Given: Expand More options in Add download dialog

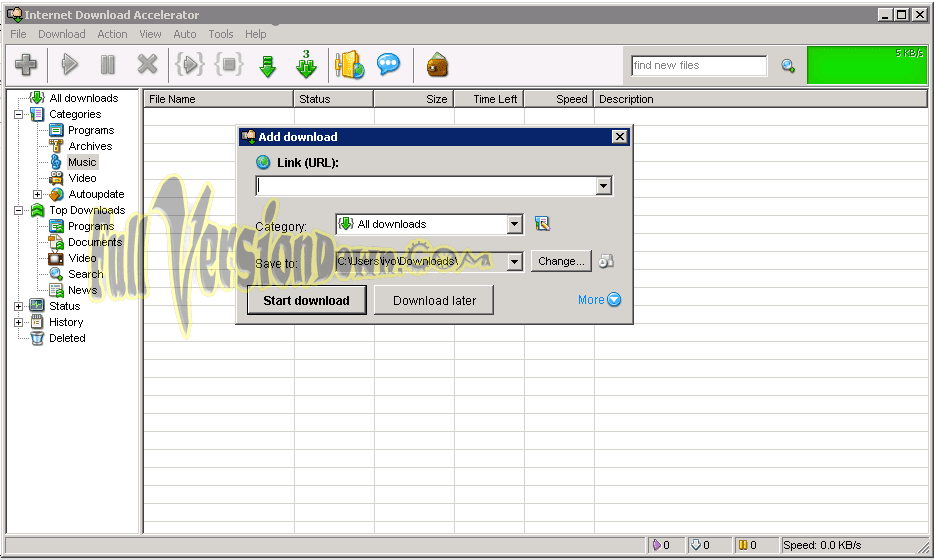Looking at the screenshot, I should (599, 300).
